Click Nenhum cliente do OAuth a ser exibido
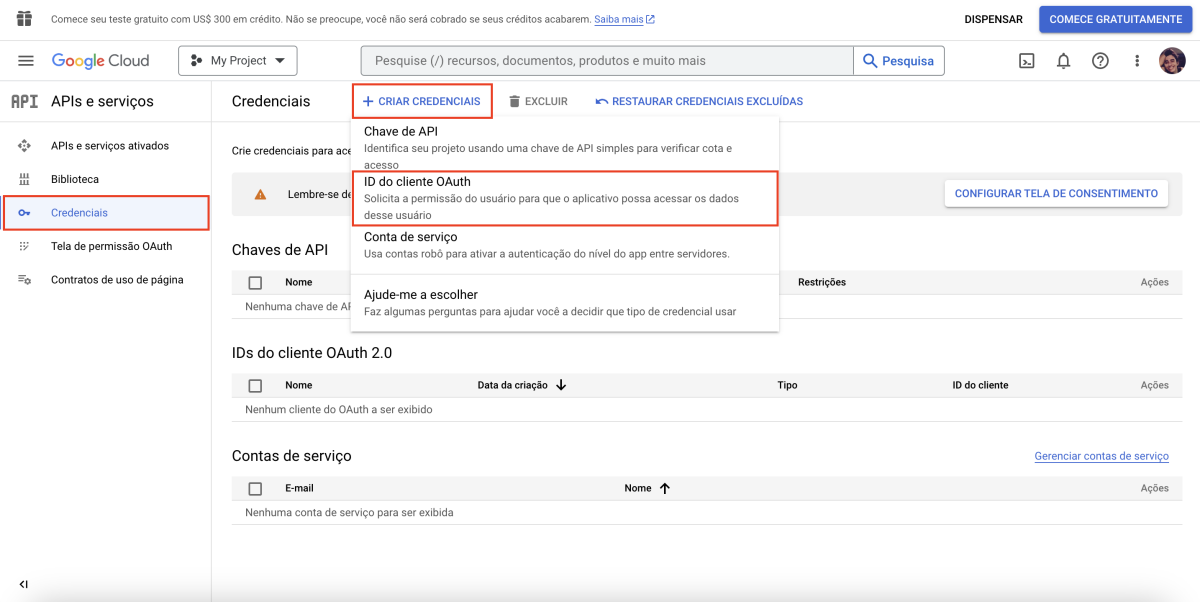The width and height of the screenshot is (1200, 602). click(x=339, y=409)
